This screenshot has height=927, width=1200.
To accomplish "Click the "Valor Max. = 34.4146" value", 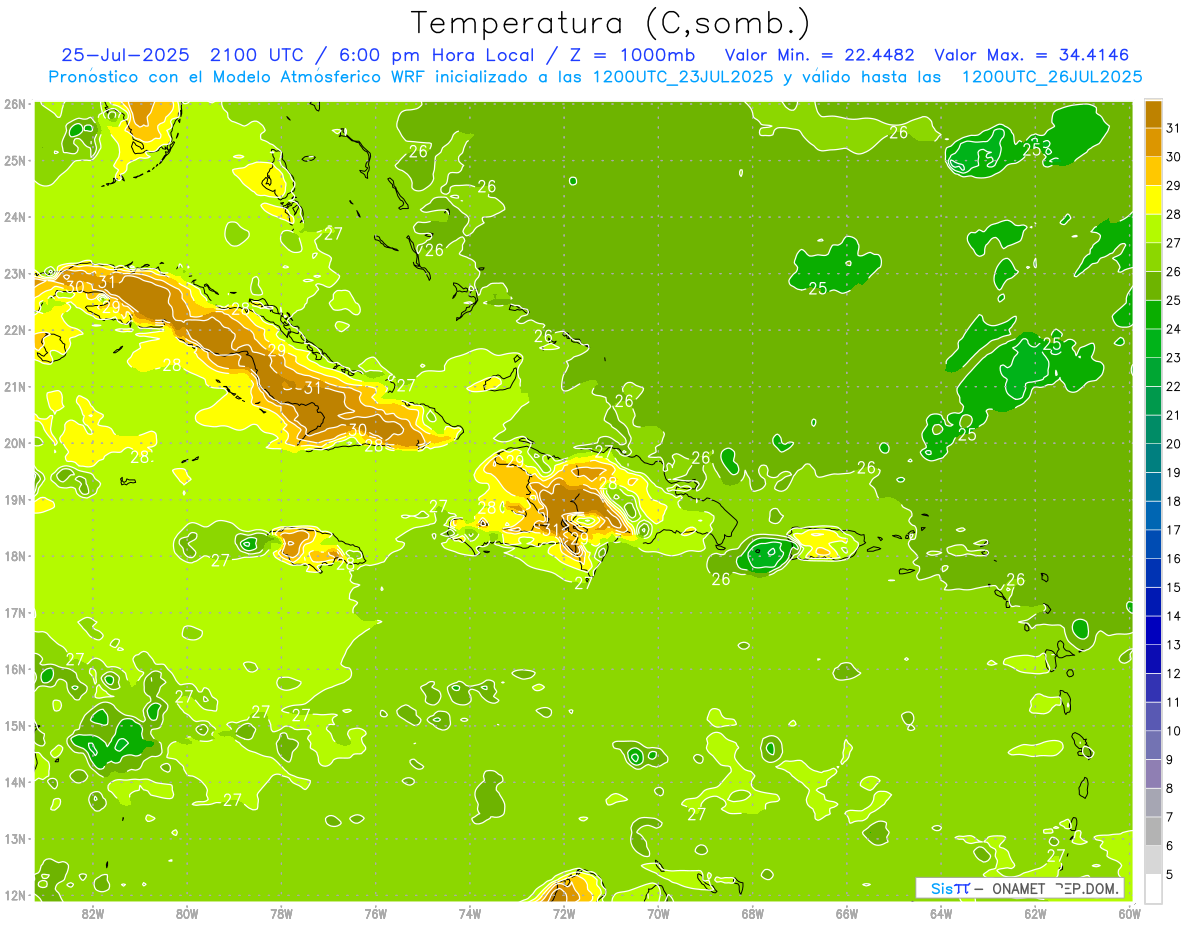I will [x=1031, y=55].
